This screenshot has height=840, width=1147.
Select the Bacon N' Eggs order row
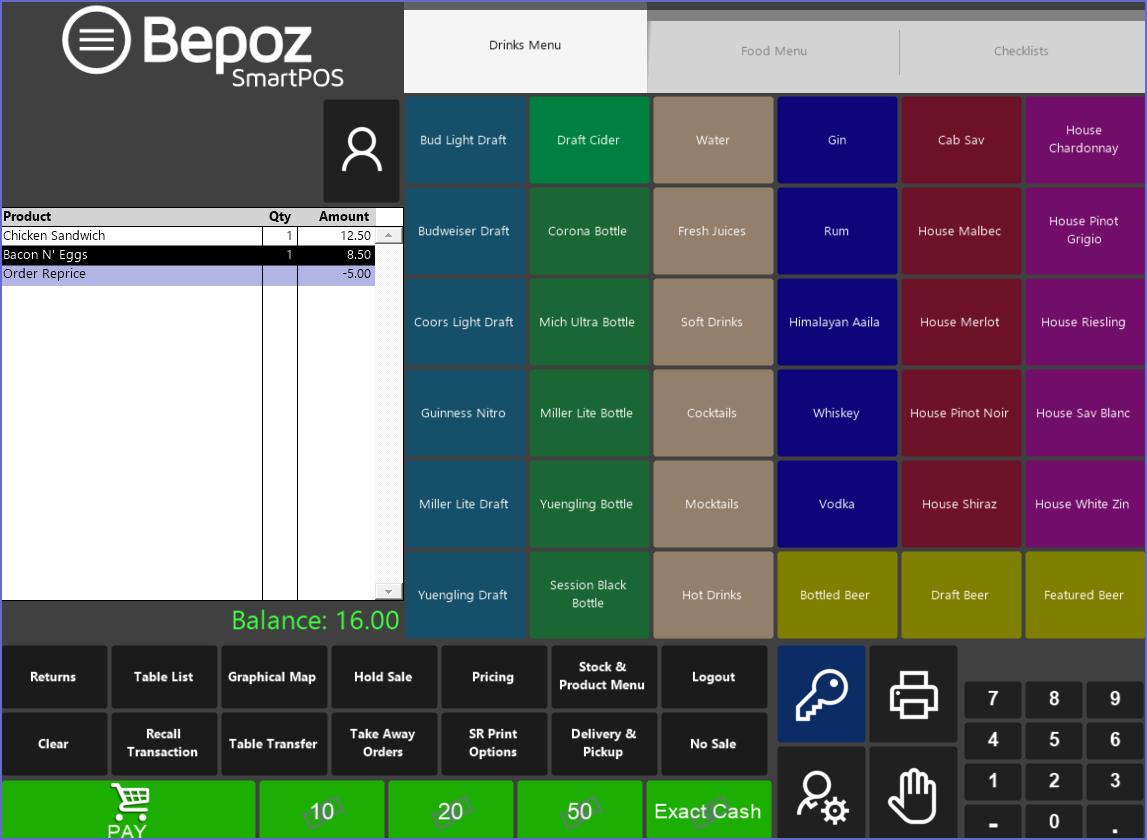pos(130,255)
